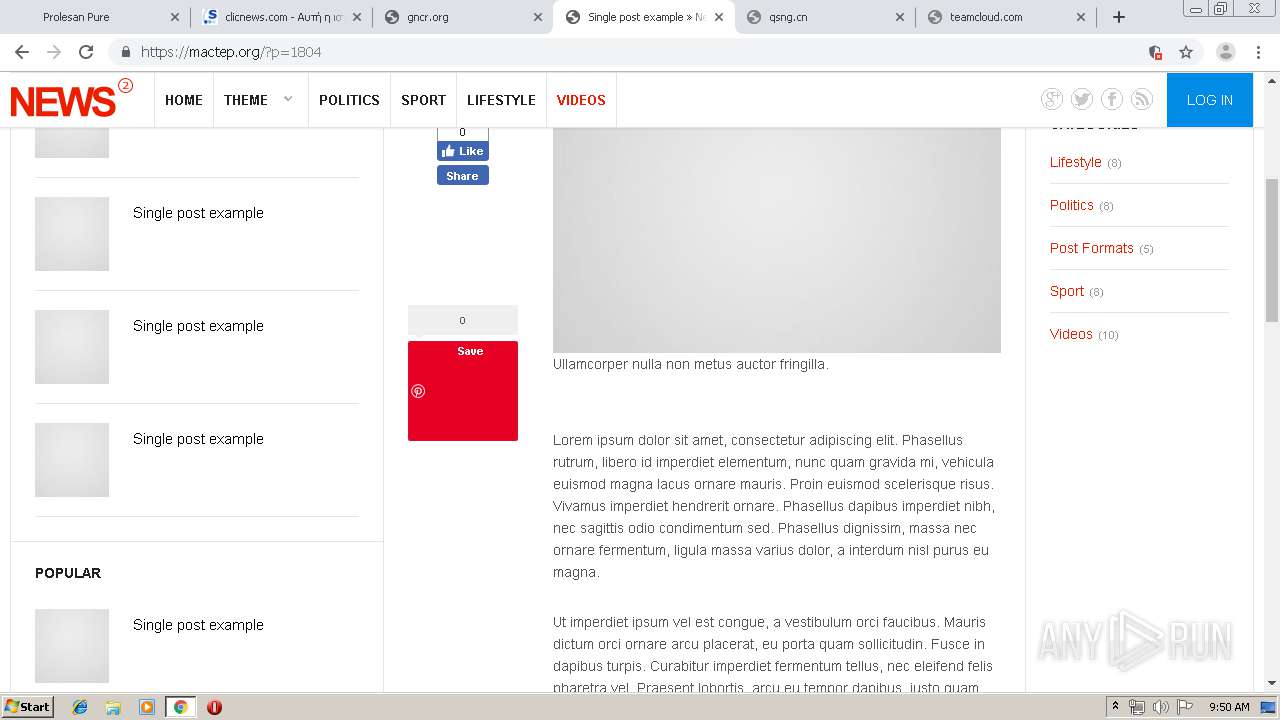Close the qsng.cn tab

(900, 17)
